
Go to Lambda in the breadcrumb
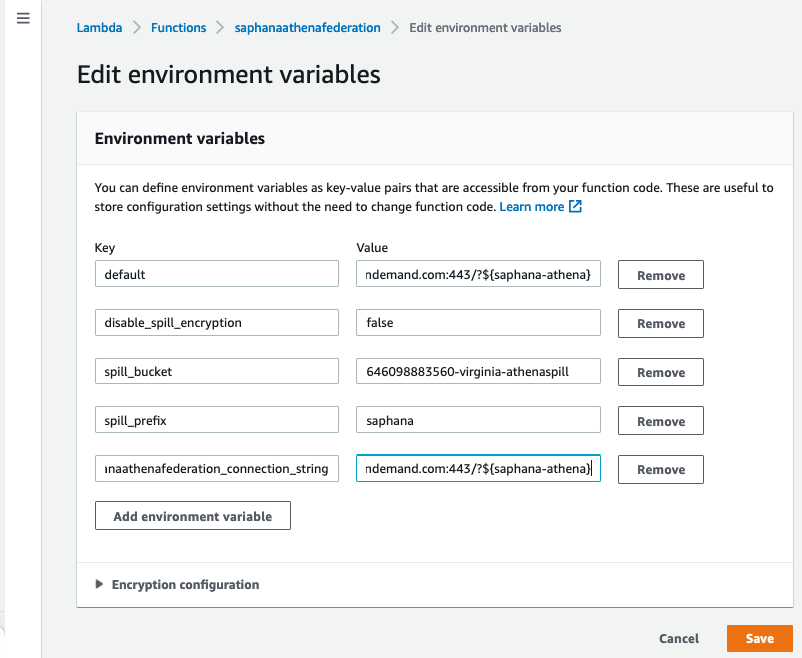[x=99, y=28]
